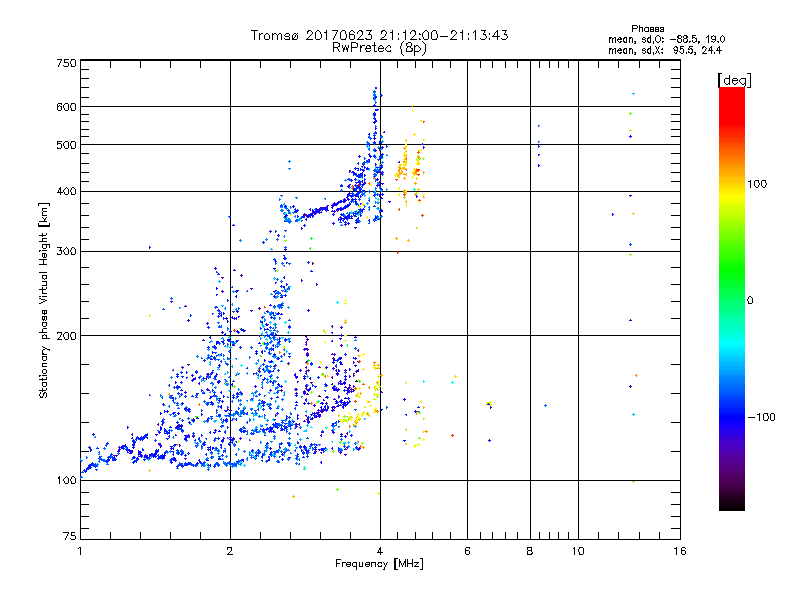The image size is (800, 600).
Task: Click the x-axis tick label '8'
Action: (x=530, y=551)
